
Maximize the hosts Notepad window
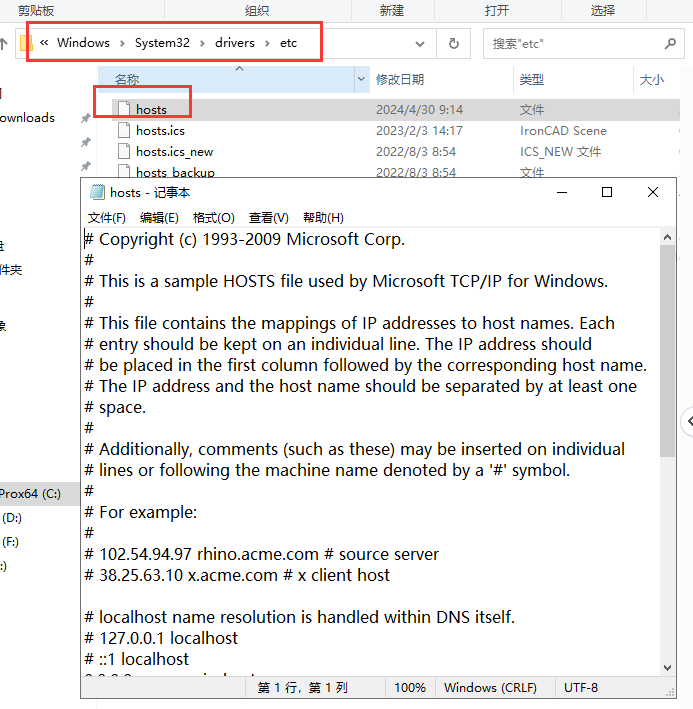[x=606, y=192]
